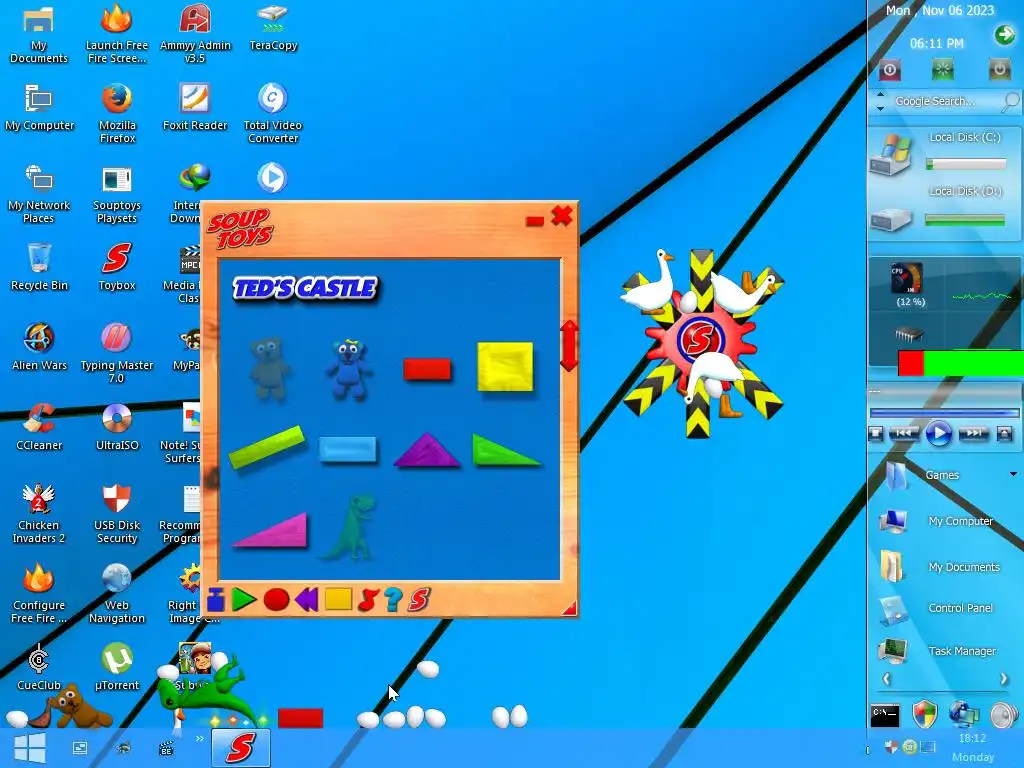Screen dimensions: 1024x768
Task: Expand the Games dropdown arrow in sidebar
Action: 1013,474
